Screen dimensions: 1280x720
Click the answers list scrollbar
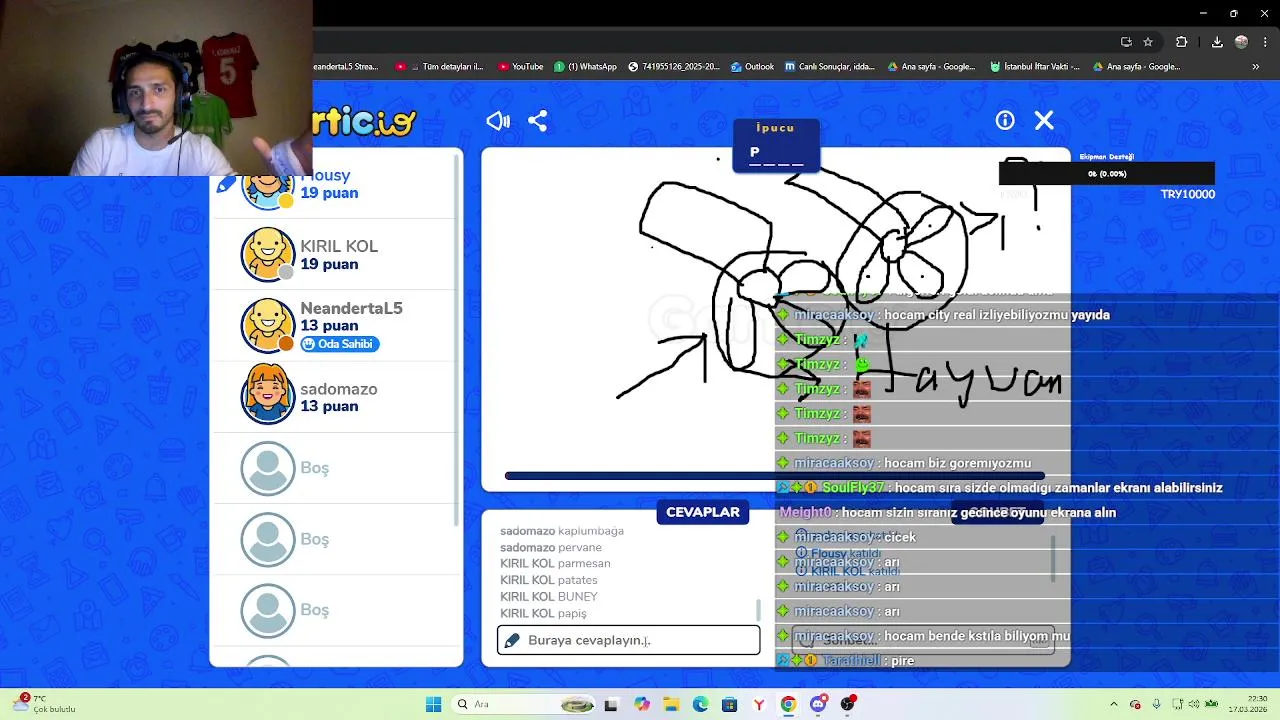758,609
